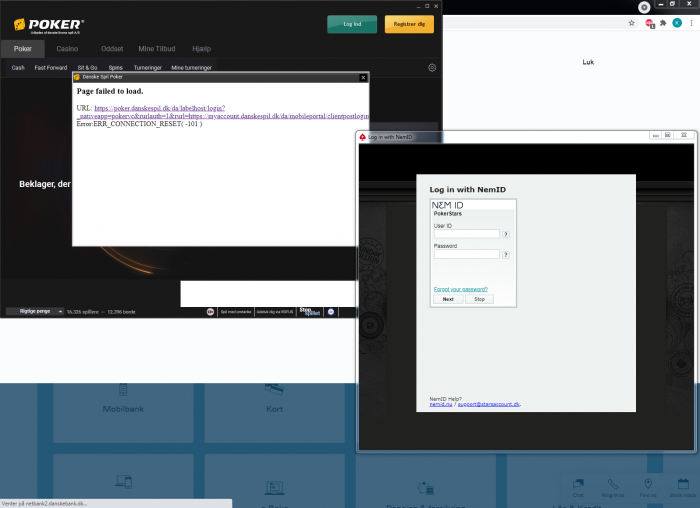The image size is (700, 508).
Task: Open Chrome profile avatar K
Action: (x=677, y=23)
